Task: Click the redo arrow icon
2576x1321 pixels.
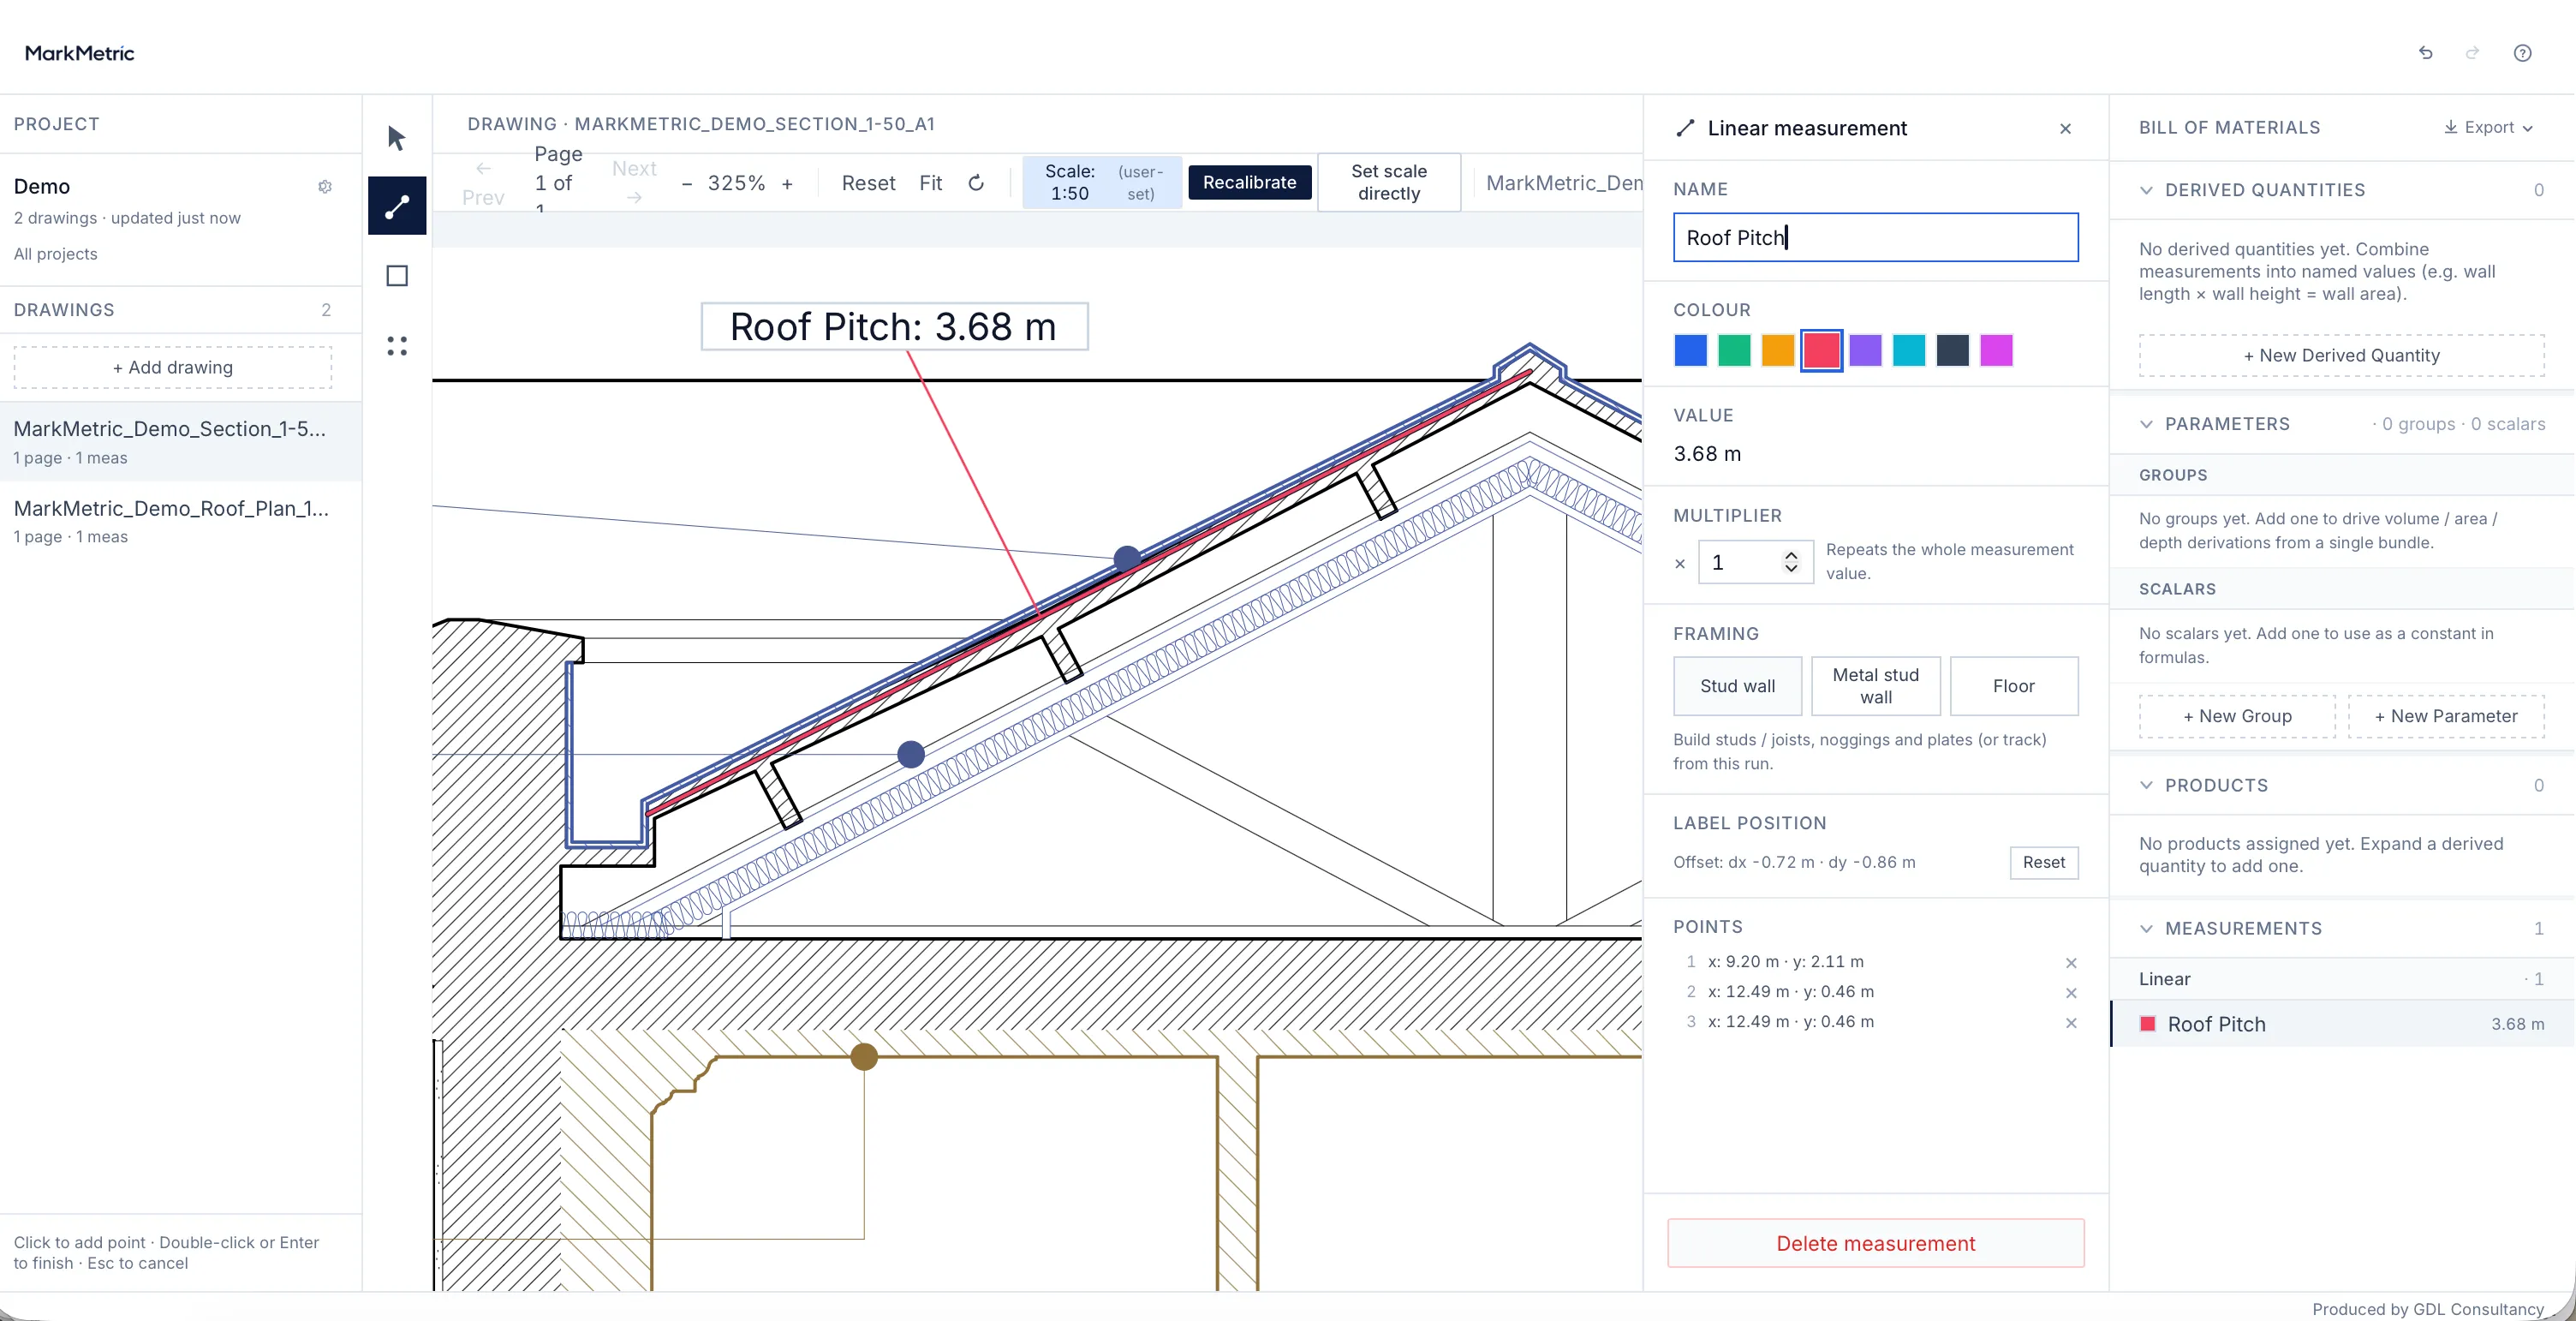Action: tap(2472, 53)
